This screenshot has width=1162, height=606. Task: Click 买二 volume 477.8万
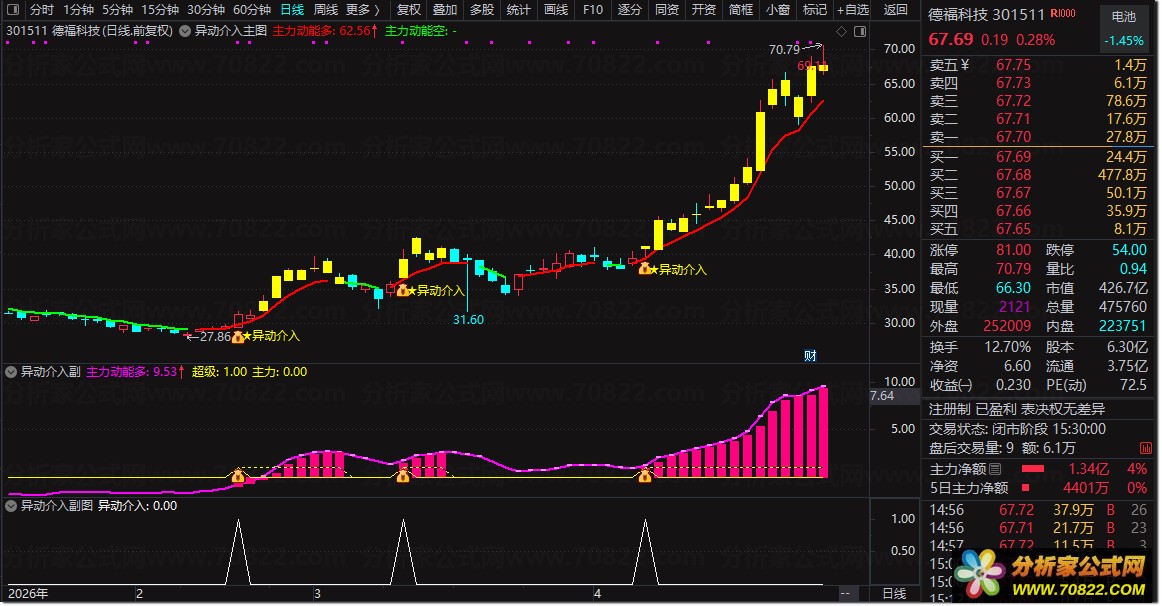pyautogui.click(x=1122, y=175)
